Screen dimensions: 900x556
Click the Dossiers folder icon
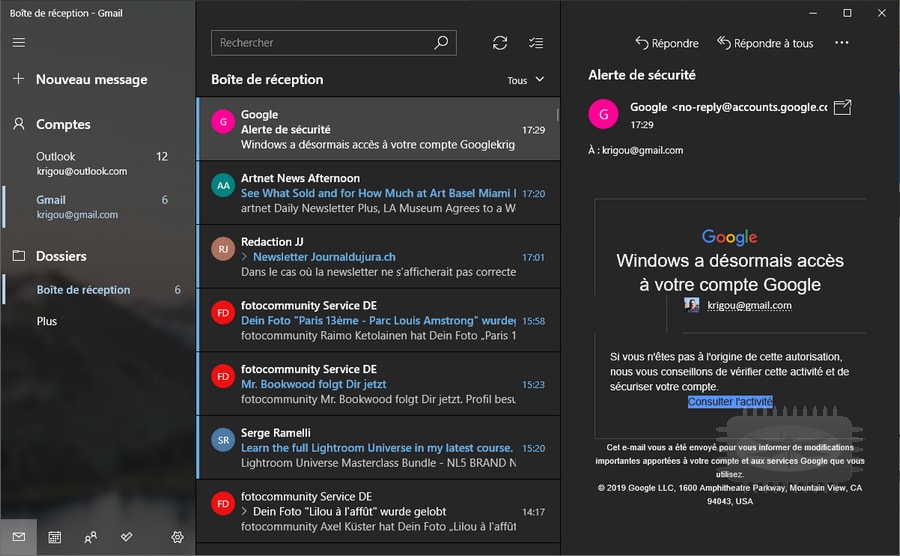click(x=19, y=256)
